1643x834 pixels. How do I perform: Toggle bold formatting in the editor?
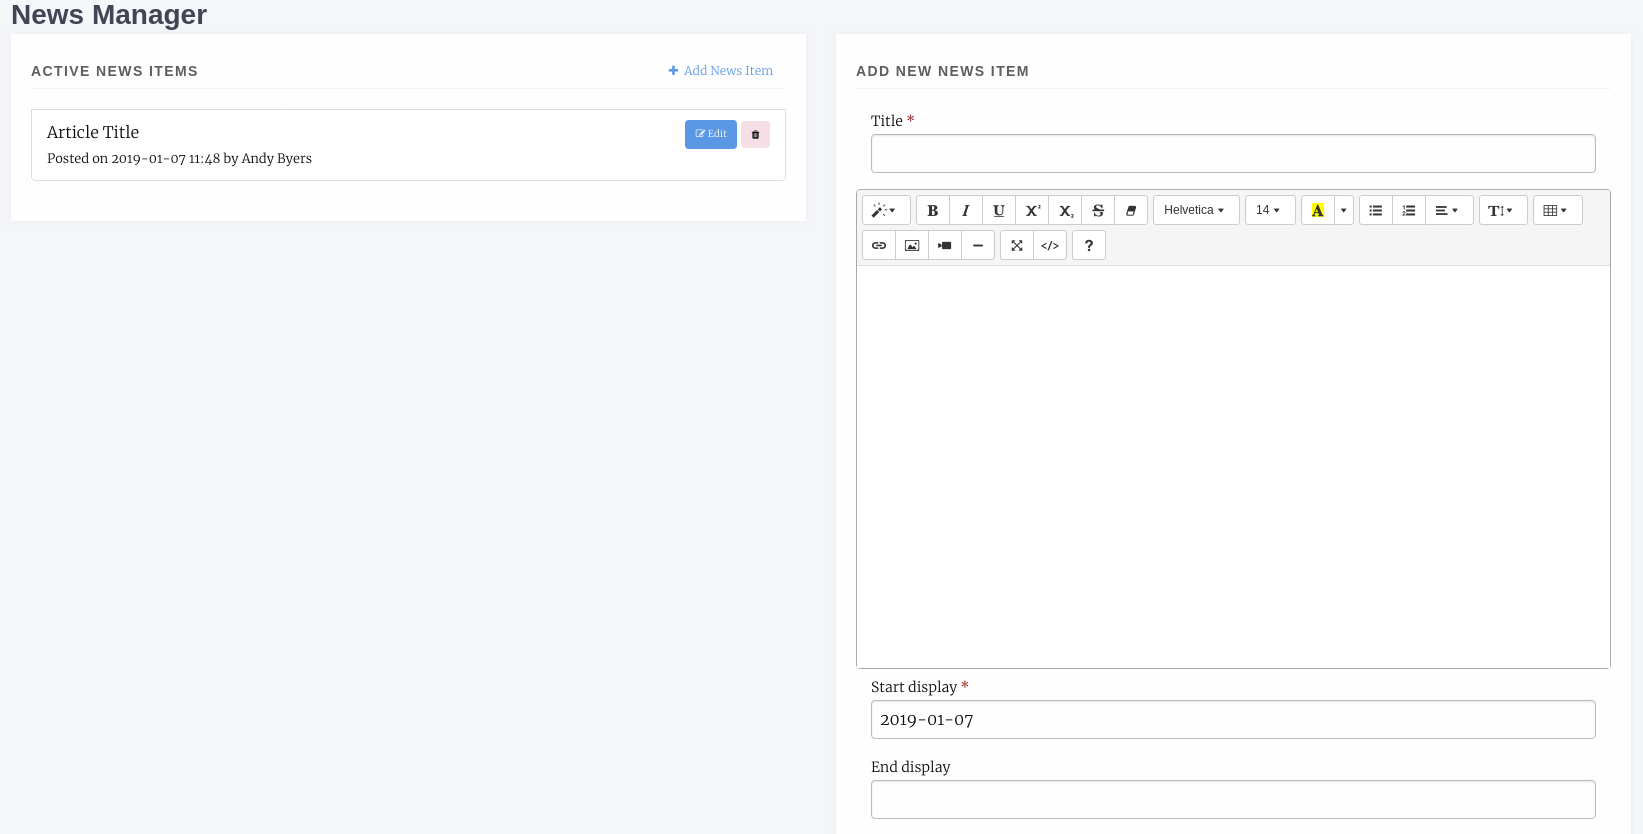pos(932,210)
